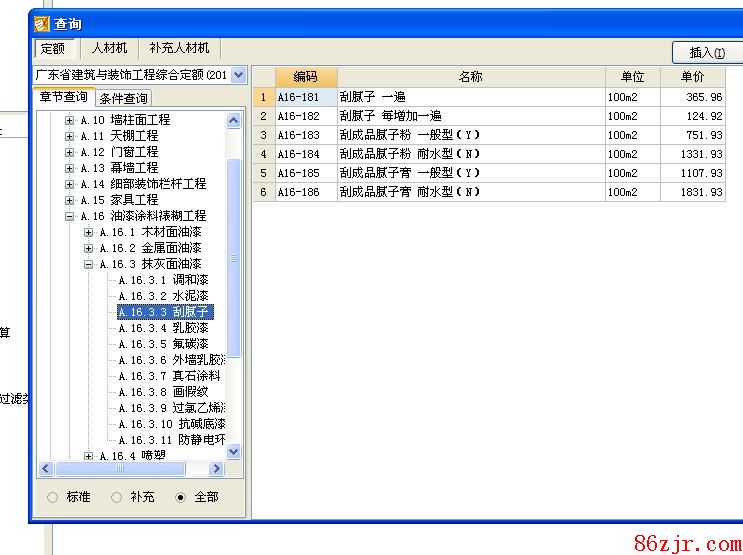The height and width of the screenshot is (555, 743).
Task: Click the 编码 column header
Action: pyautogui.click(x=305, y=77)
